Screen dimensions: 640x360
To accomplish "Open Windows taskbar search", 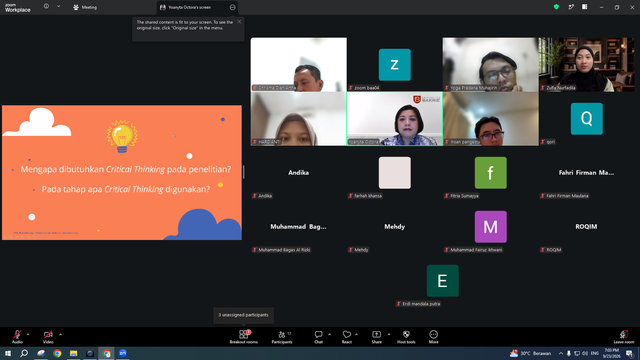I will click(24, 353).
